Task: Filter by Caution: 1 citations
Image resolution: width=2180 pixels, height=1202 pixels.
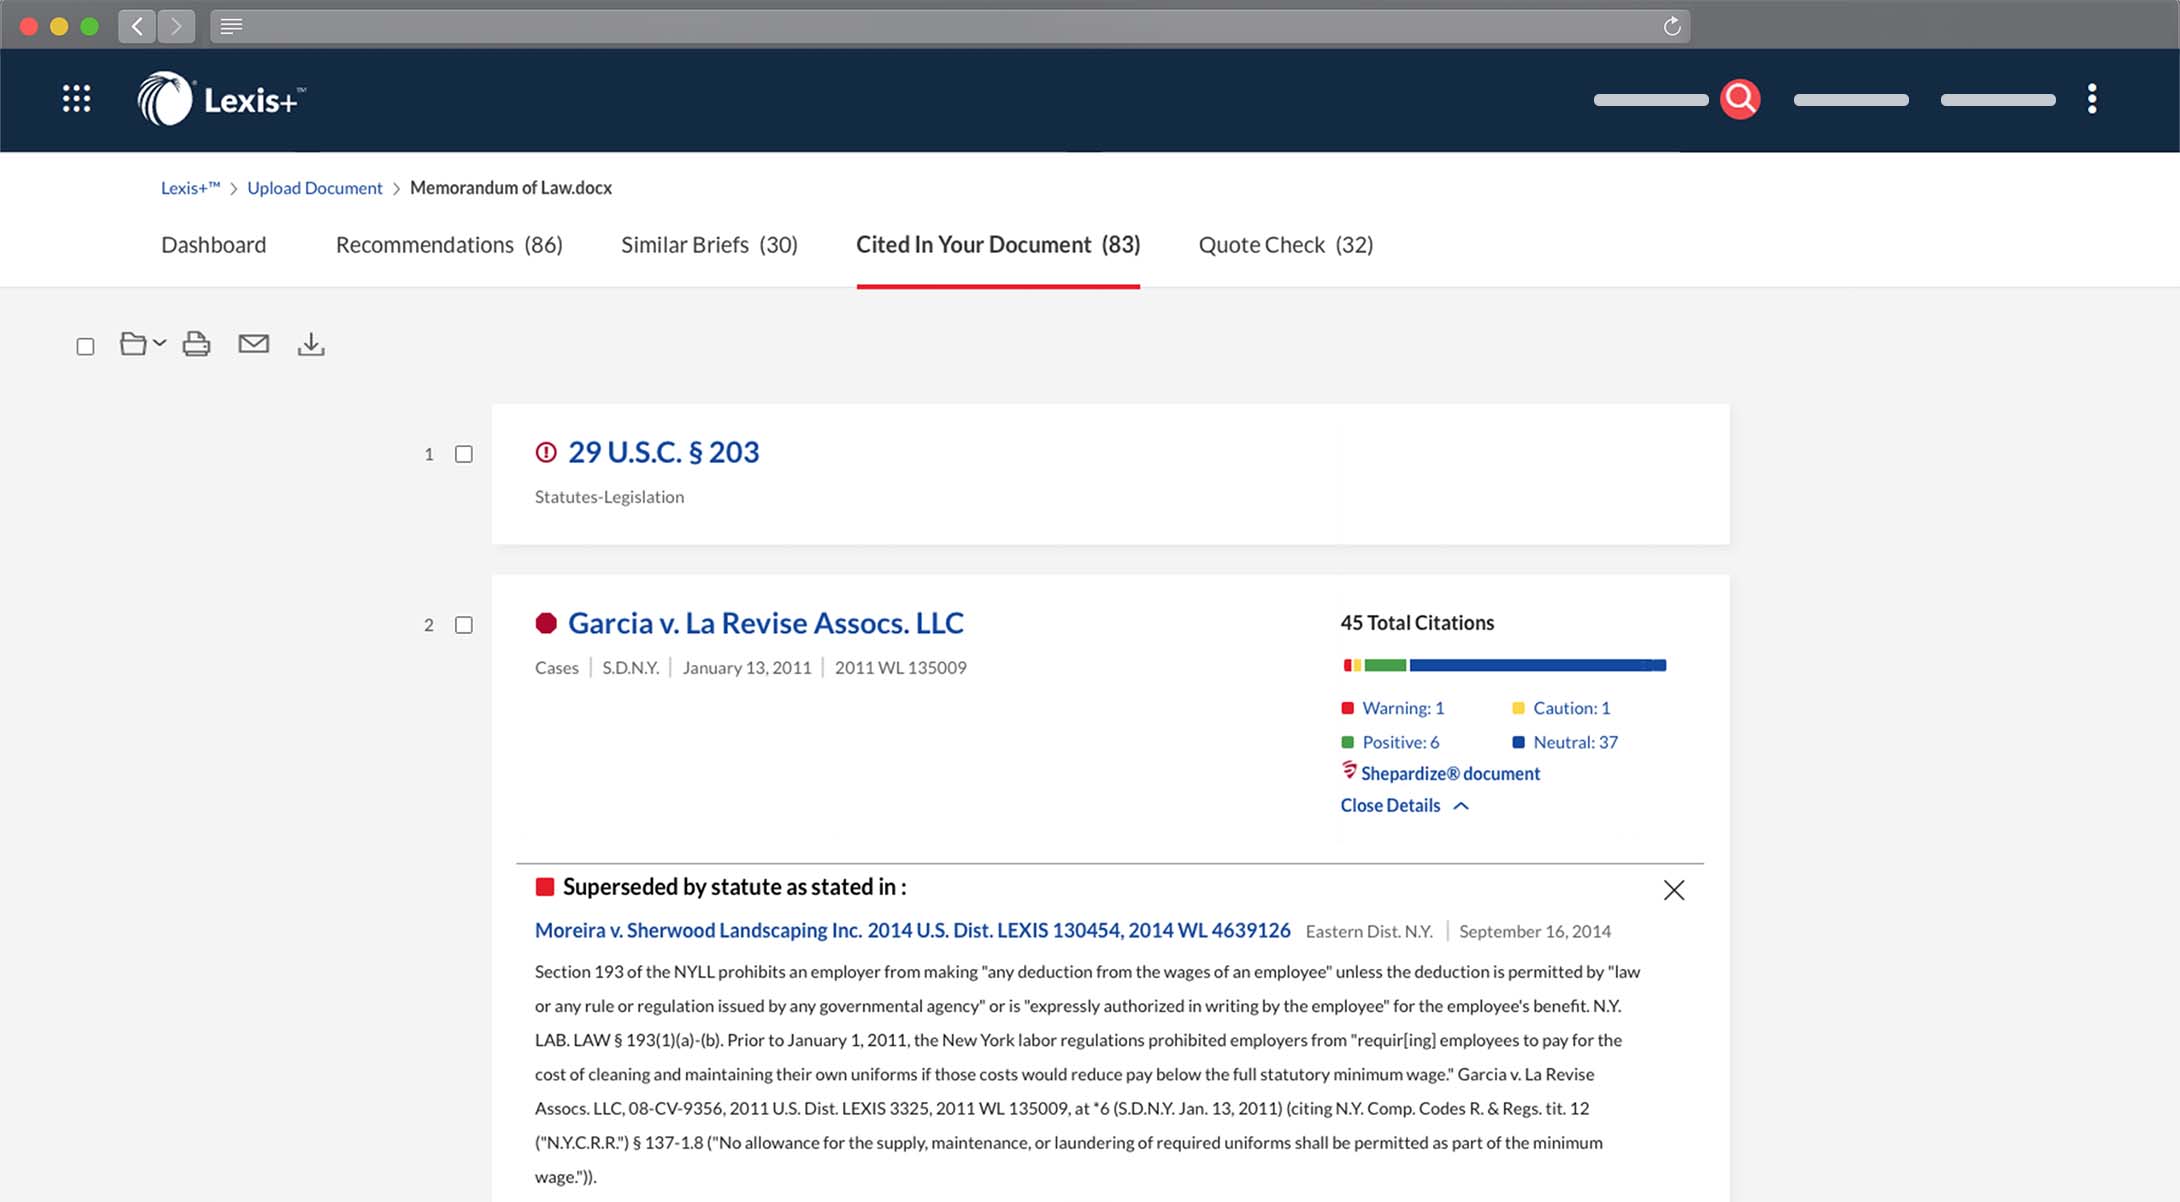Action: point(1572,708)
